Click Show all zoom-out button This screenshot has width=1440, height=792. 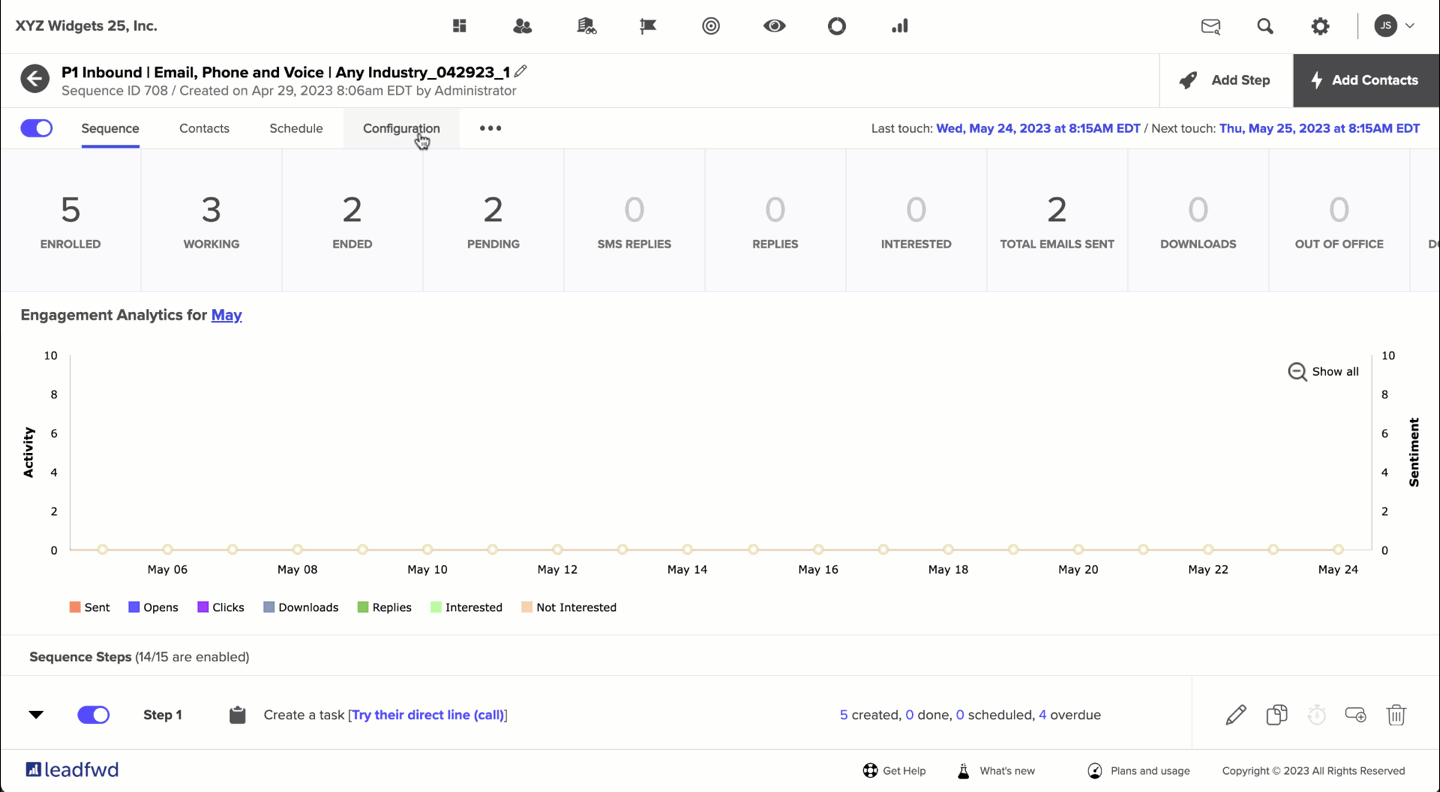click(x=1323, y=371)
